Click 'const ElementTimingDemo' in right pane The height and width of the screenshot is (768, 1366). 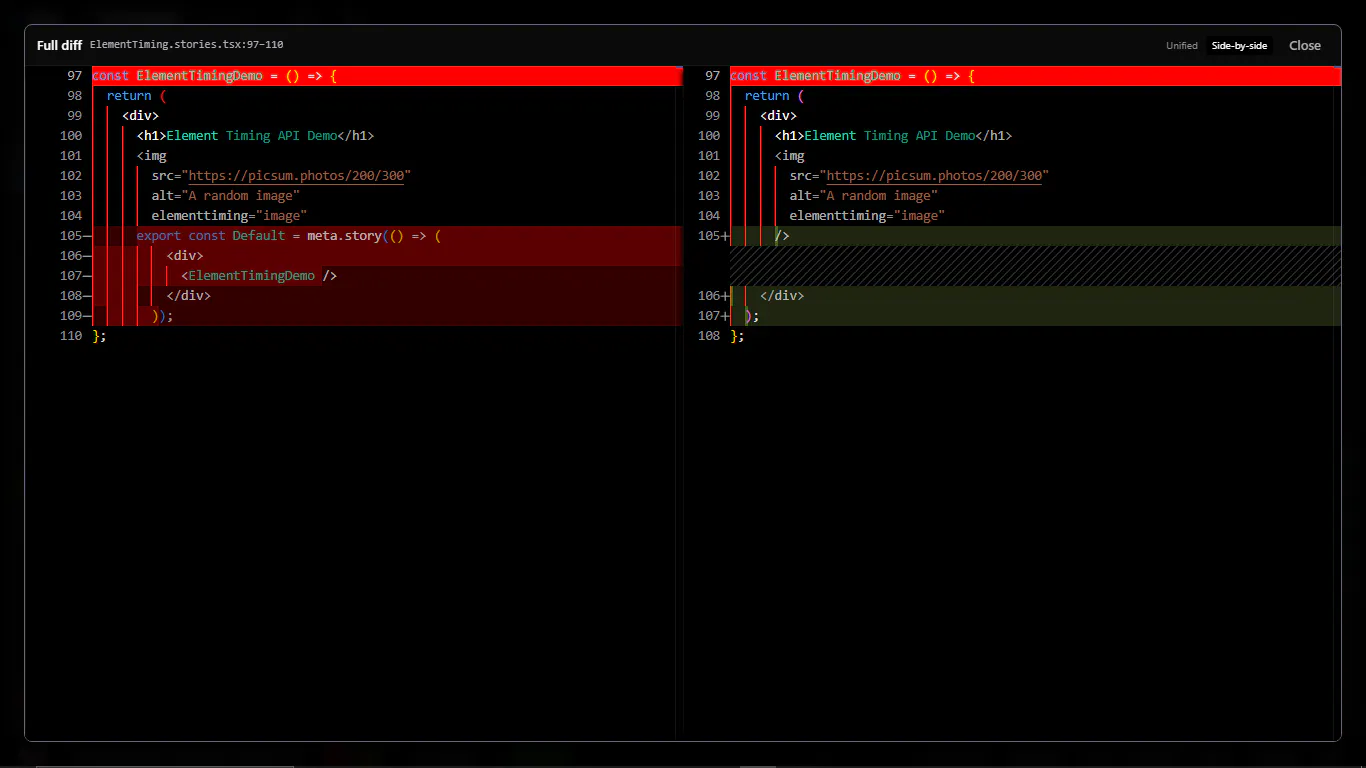click(x=815, y=76)
